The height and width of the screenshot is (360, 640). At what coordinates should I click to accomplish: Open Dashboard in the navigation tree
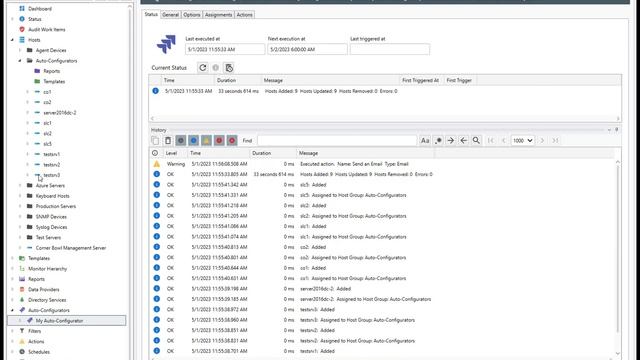[x=40, y=9]
